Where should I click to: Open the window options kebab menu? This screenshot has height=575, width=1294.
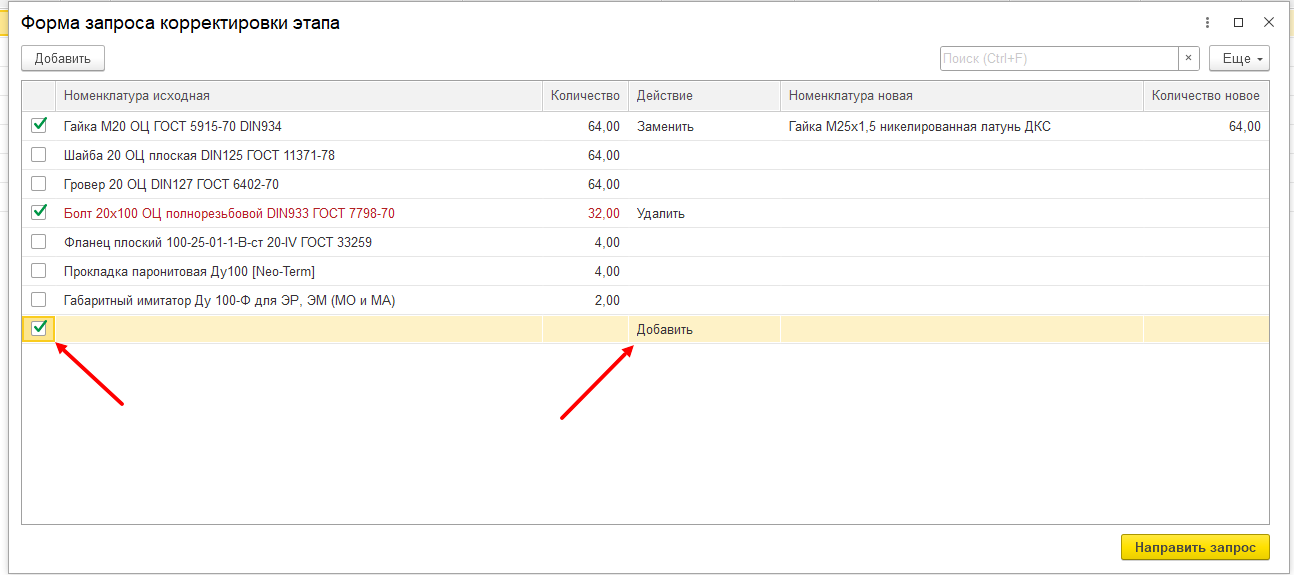click(x=1209, y=22)
